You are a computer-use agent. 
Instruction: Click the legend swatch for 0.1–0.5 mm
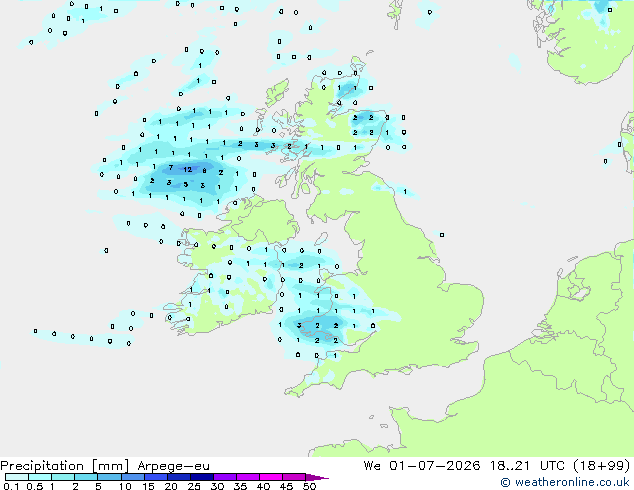(17, 477)
